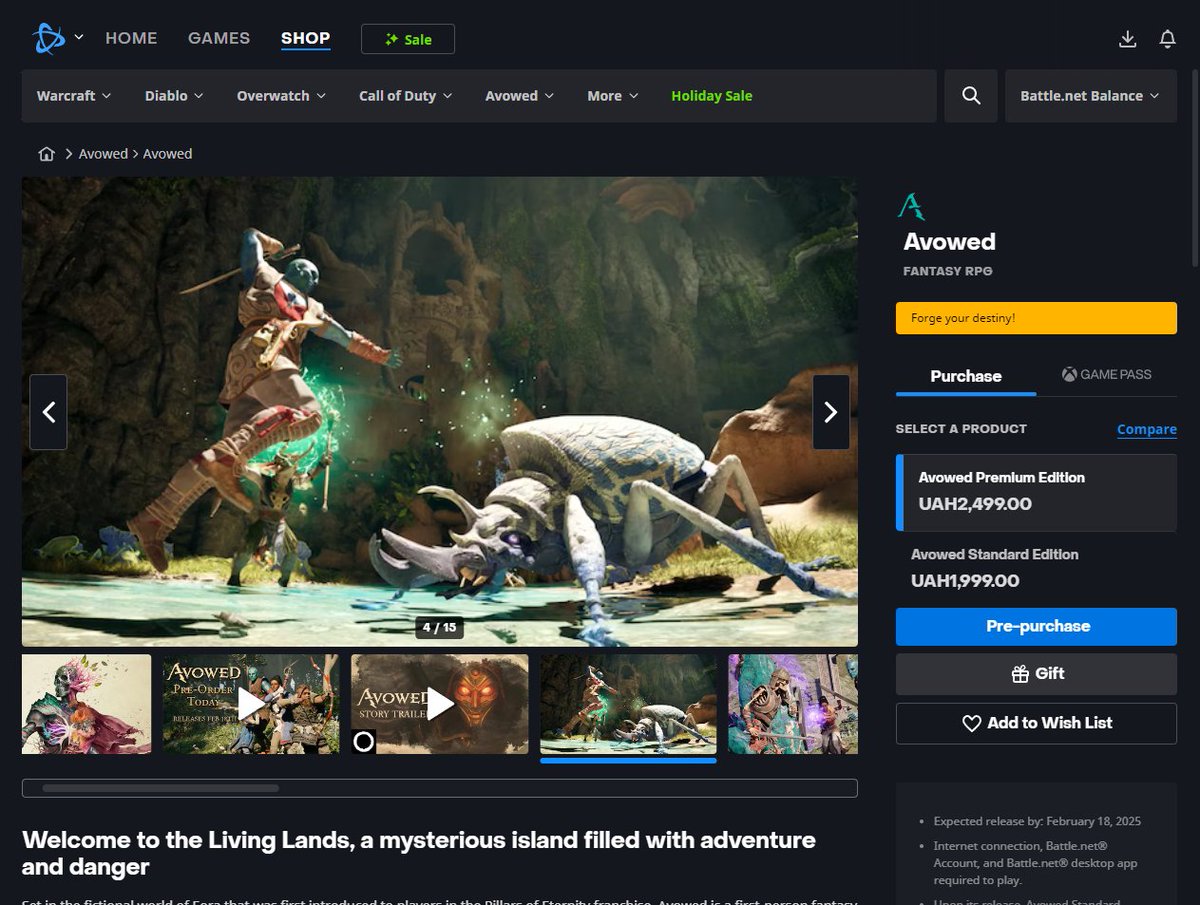Click the UAH2,499.00 price
The image size is (1200, 905).
coord(975,504)
